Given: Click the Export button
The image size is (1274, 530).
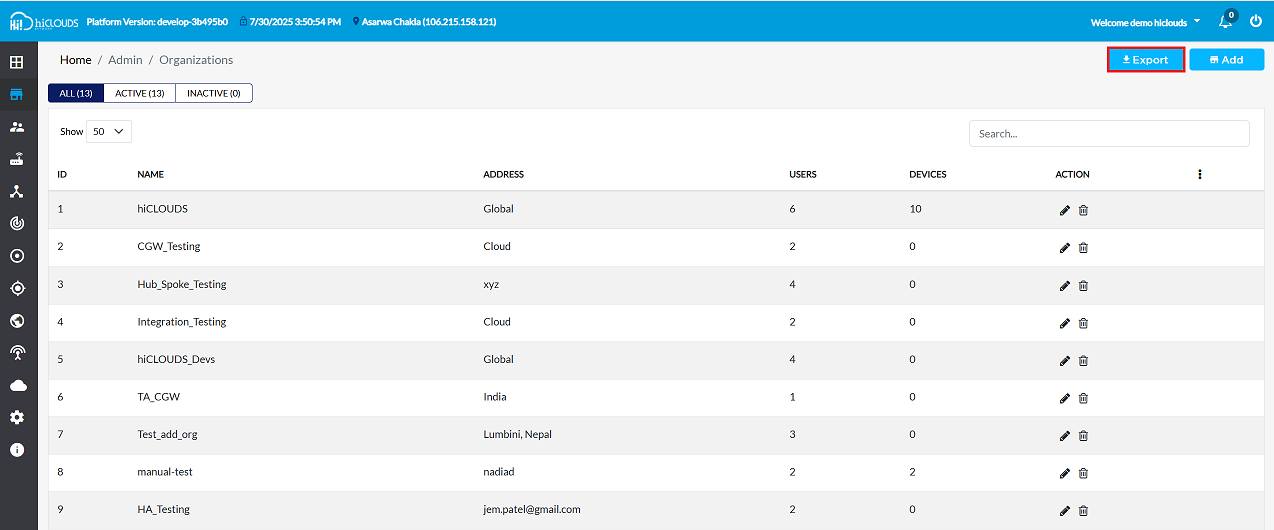Looking at the screenshot, I should pyautogui.click(x=1146, y=60).
